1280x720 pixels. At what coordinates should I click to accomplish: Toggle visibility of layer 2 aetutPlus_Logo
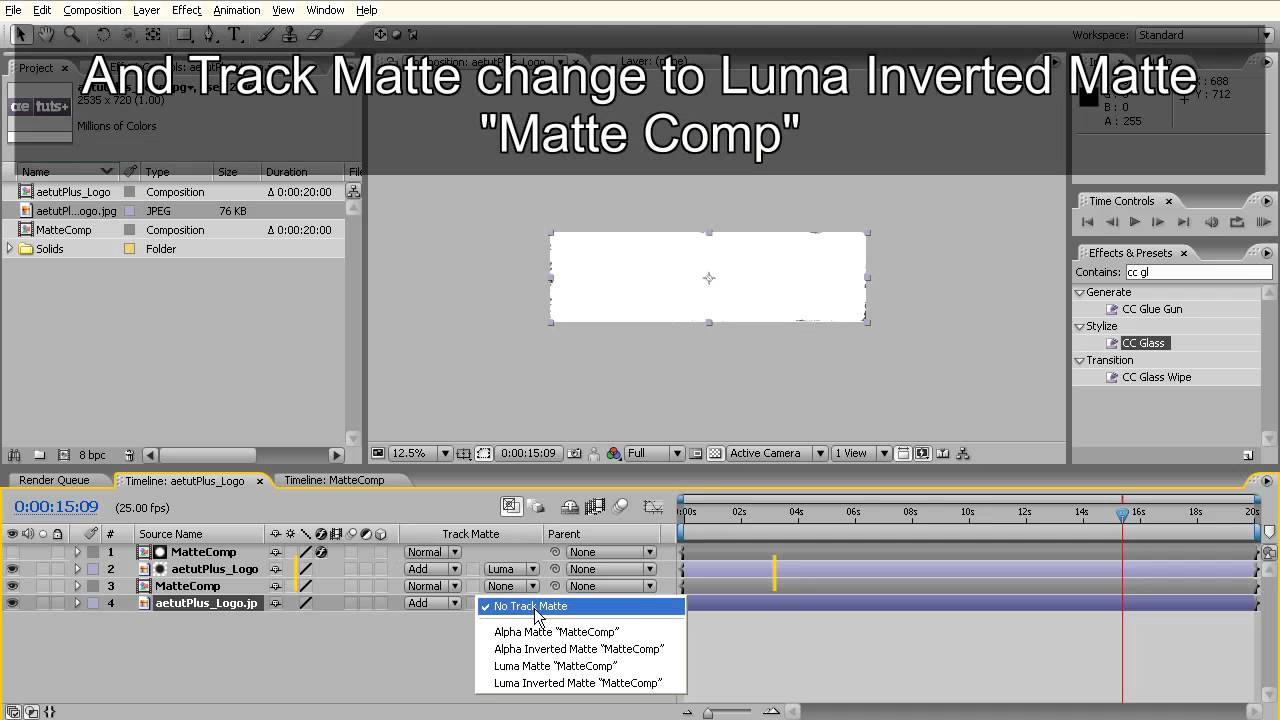click(x=12, y=569)
